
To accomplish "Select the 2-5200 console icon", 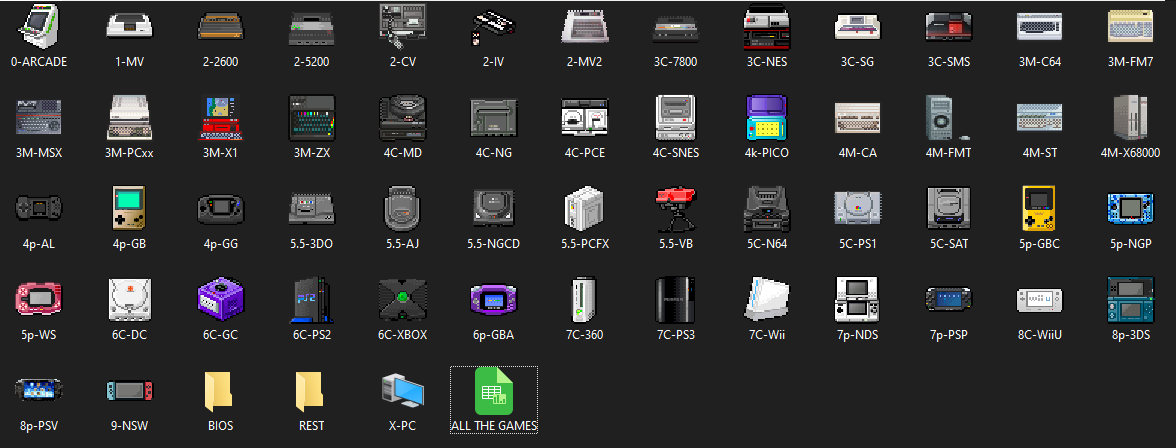I will 311,28.
